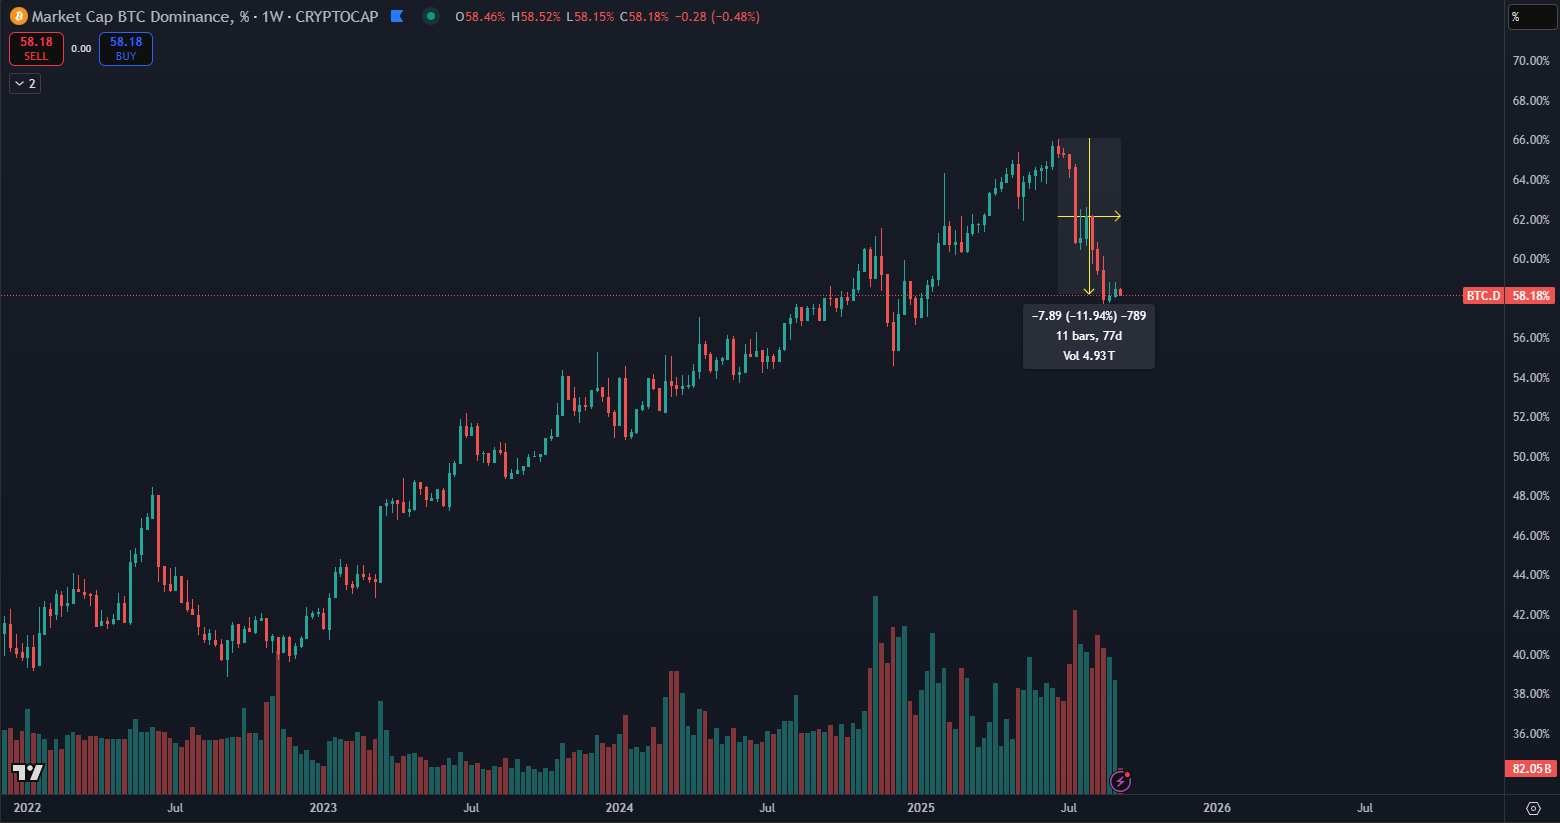This screenshot has width=1560, height=823.
Task: Click the 2023 label on time axis
Action: click(323, 808)
